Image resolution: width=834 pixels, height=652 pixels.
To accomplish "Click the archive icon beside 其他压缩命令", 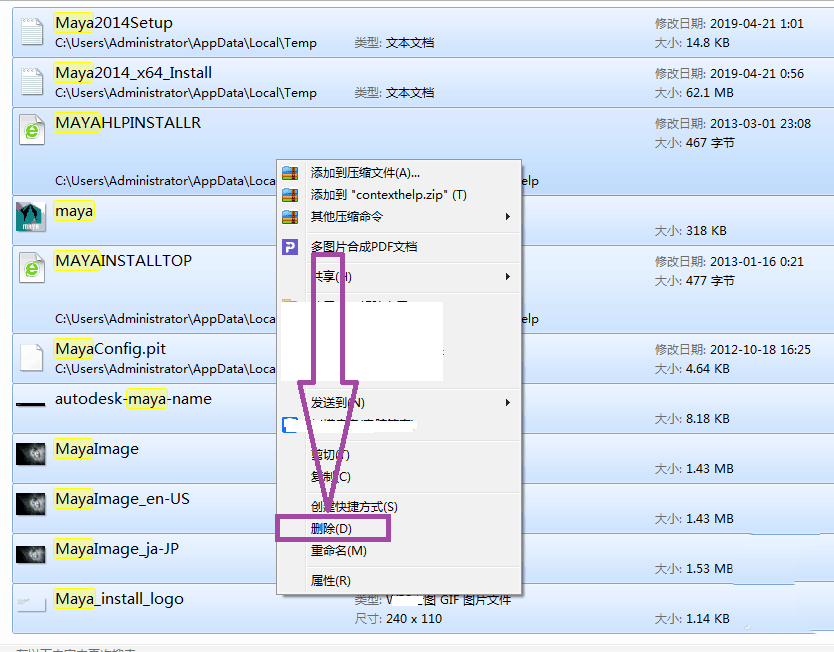I will (290, 217).
